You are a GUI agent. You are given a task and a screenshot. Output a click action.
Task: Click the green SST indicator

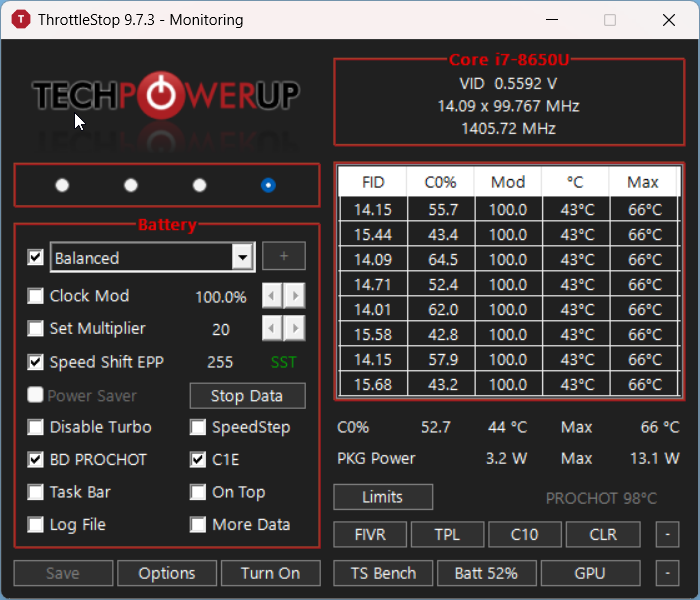pos(283,362)
